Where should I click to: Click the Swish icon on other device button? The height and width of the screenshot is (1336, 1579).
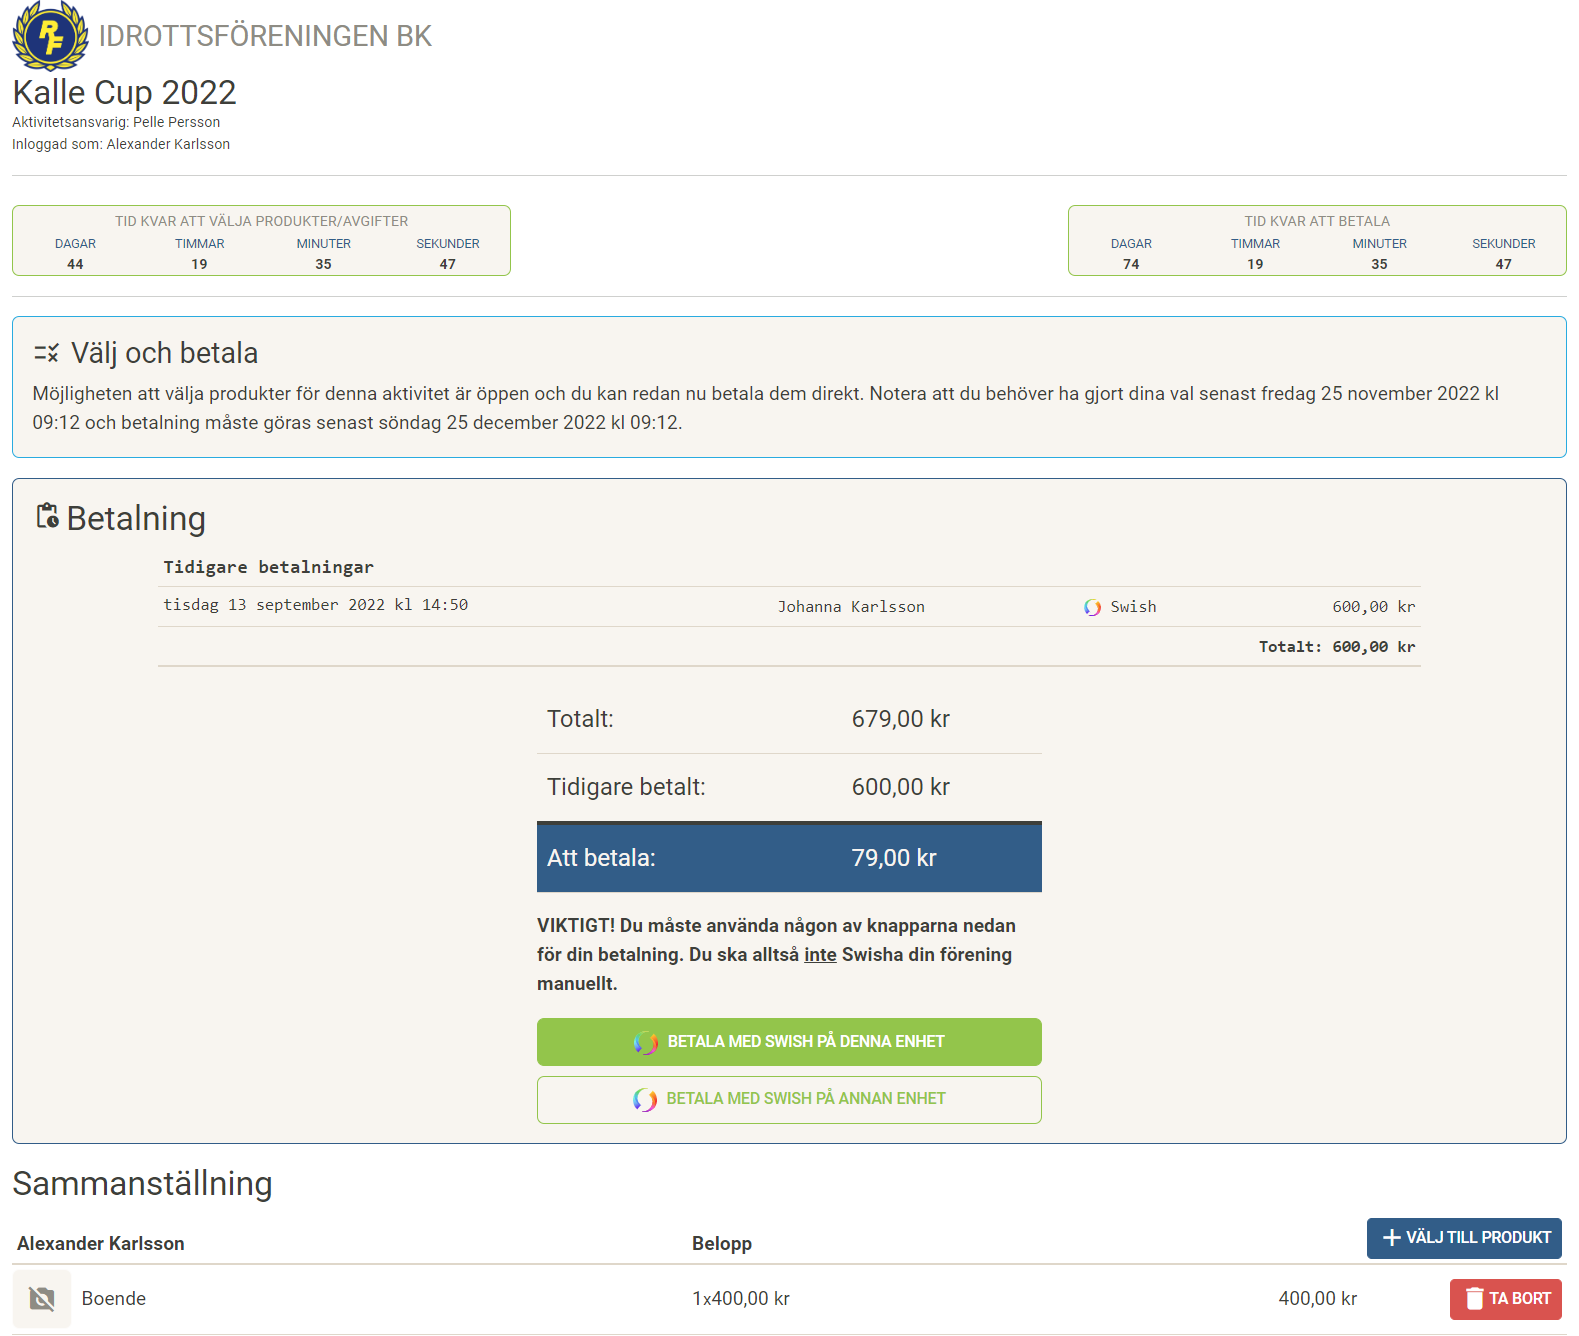tap(645, 1099)
